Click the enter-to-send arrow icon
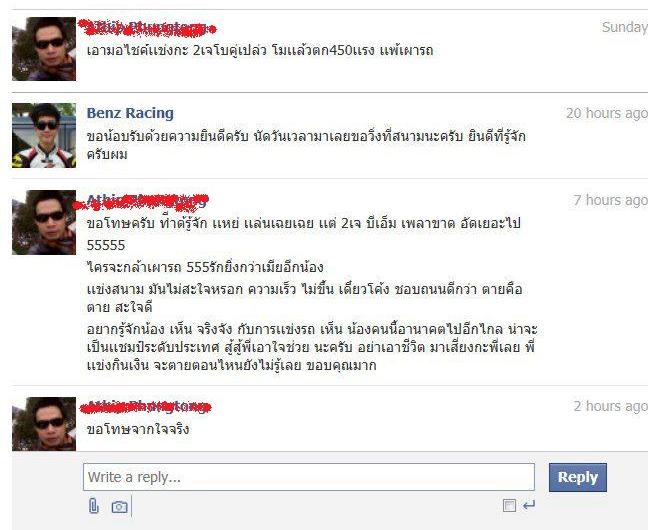Screen dimensions: 664x530 pos(529,505)
